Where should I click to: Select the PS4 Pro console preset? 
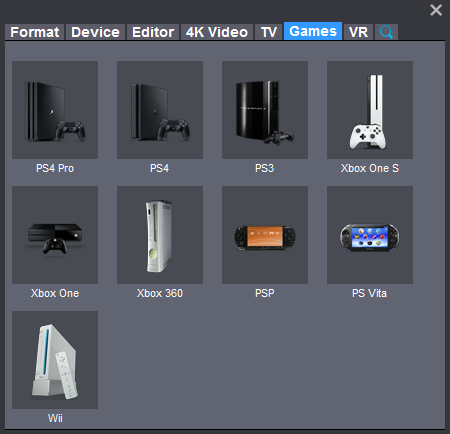(x=55, y=110)
